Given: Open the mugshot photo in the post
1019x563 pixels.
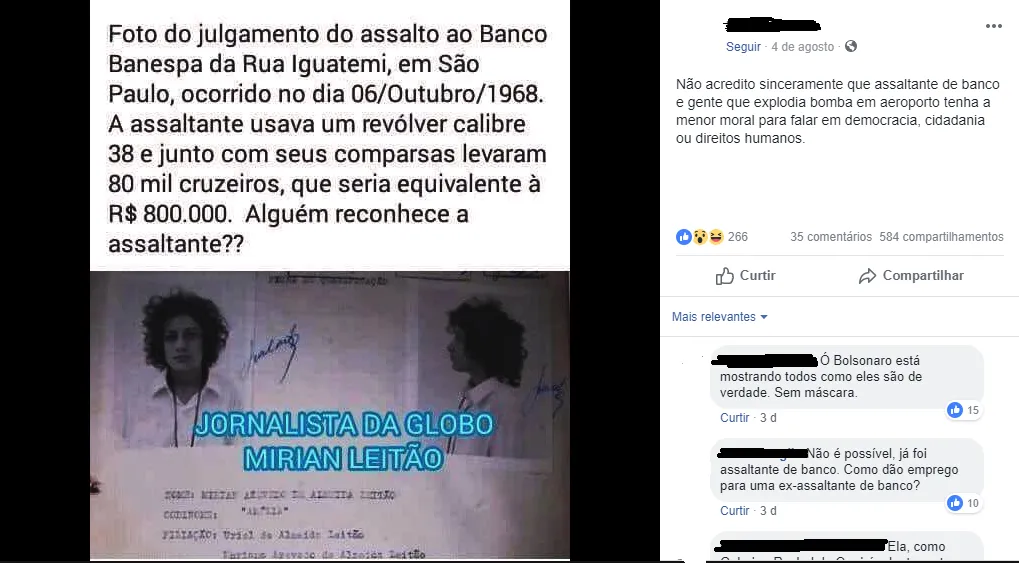Looking at the screenshot, I should 329,415.
